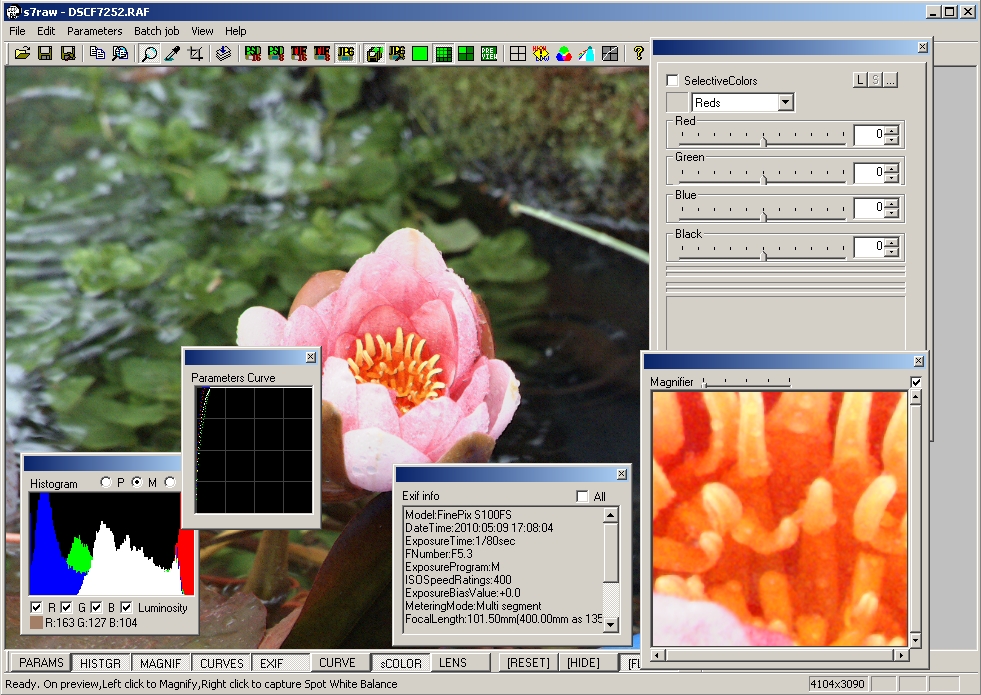Open the File menu
Viewport: 981px width, 695px height.
[17, 31]
